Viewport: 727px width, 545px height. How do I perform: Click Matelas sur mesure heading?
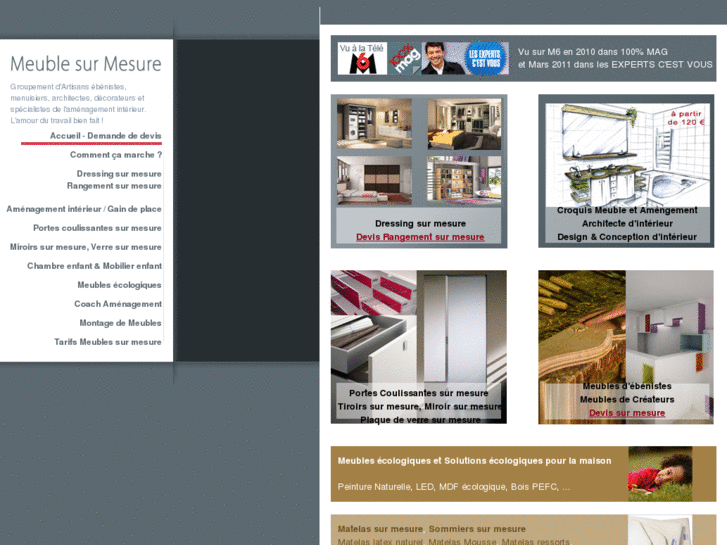[x=380, y=529]
